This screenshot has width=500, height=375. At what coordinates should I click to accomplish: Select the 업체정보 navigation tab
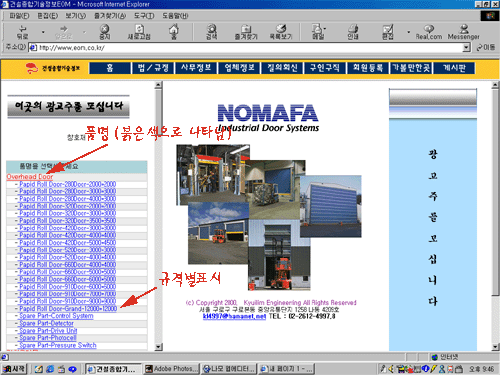(x=240, y=68)
